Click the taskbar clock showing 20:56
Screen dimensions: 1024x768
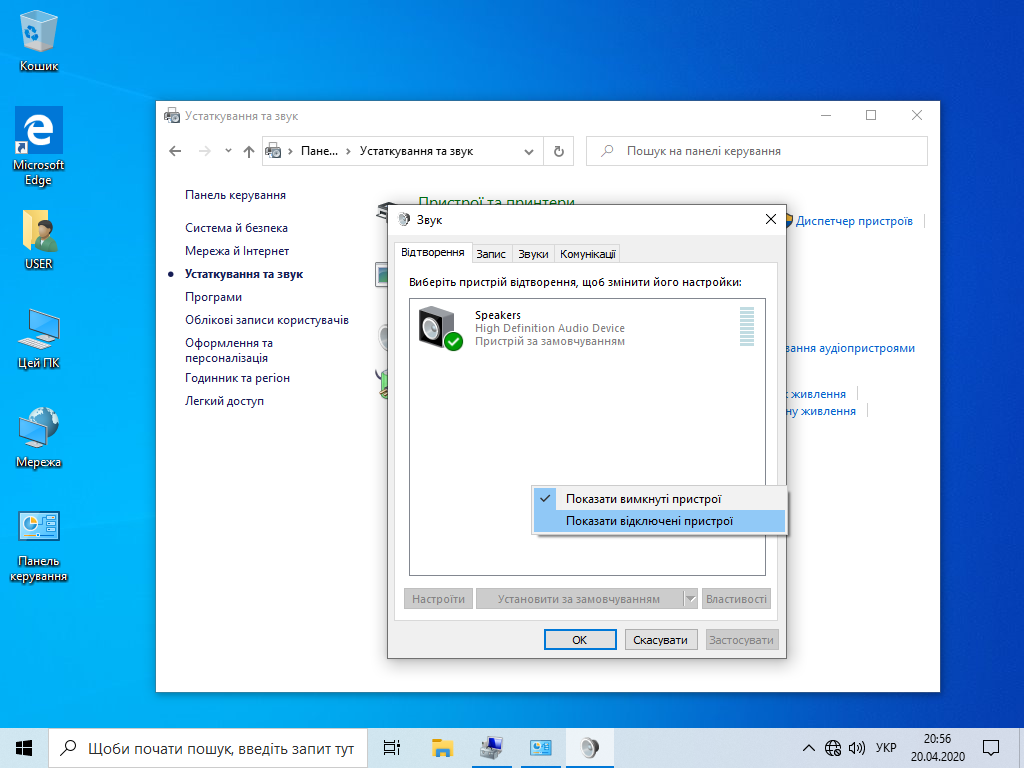[938, 748]
